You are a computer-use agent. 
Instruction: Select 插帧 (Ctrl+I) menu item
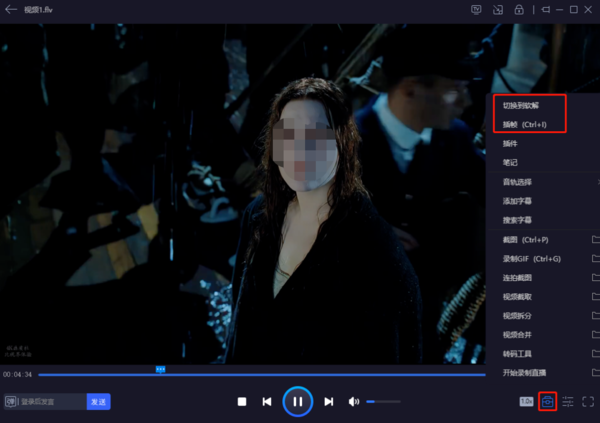[523, 124]
